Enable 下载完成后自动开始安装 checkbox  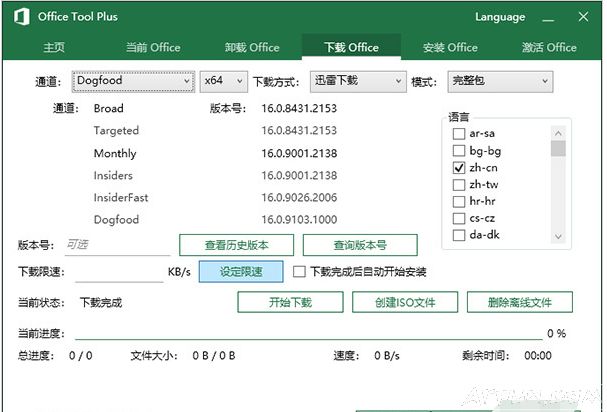[299, 271]
